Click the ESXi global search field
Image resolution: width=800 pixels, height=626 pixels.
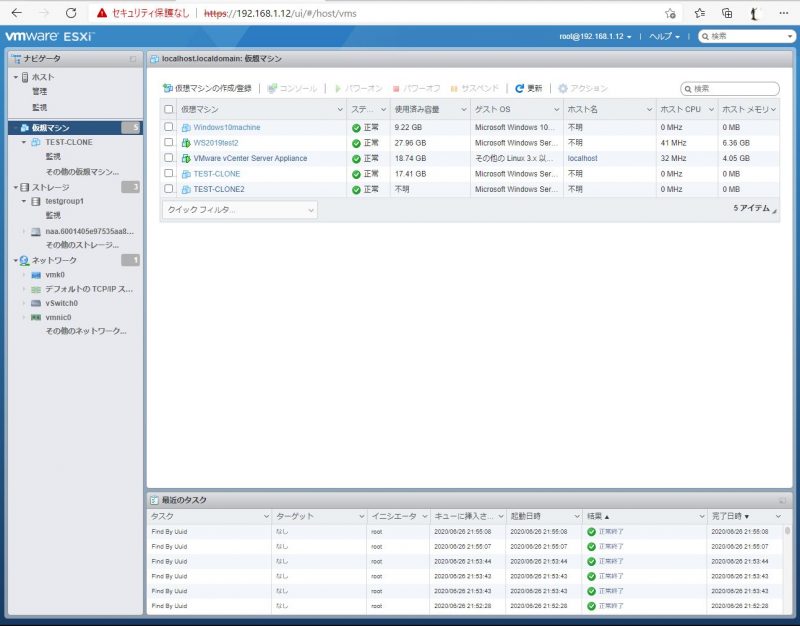[746, 36]
